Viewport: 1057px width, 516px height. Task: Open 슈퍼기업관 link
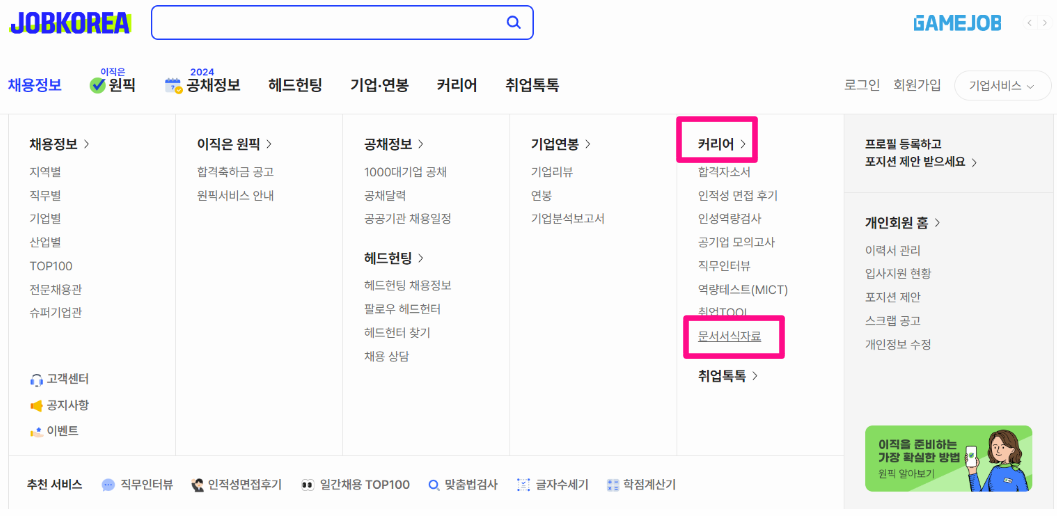(56, 312)
